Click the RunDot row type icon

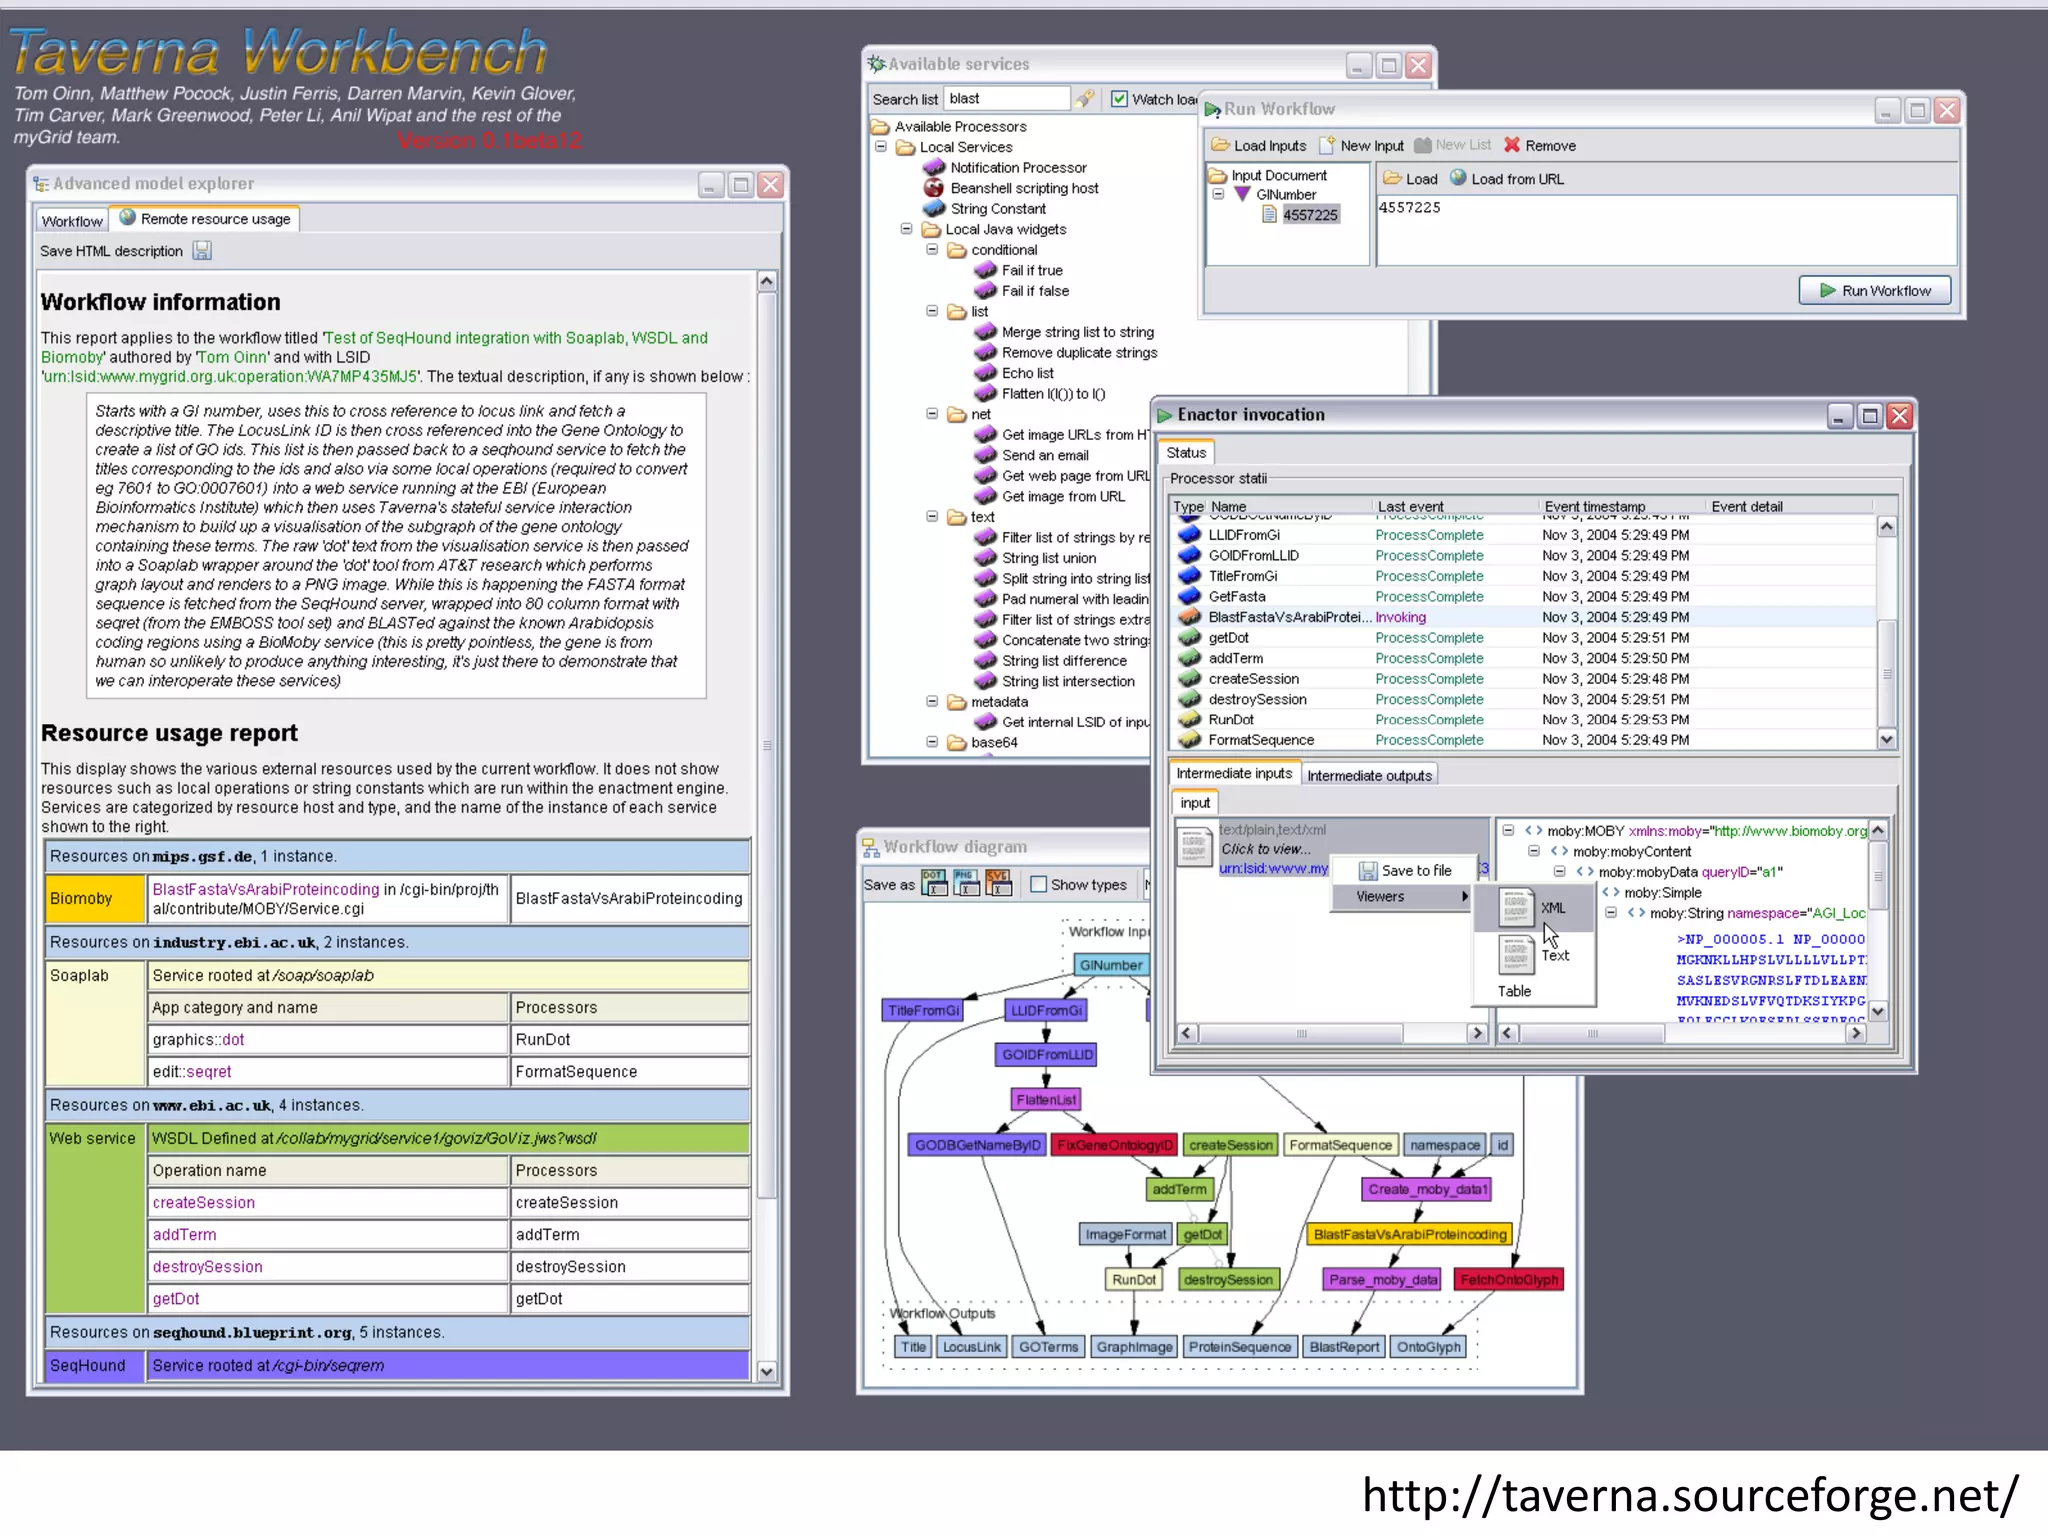(1189, 720)
